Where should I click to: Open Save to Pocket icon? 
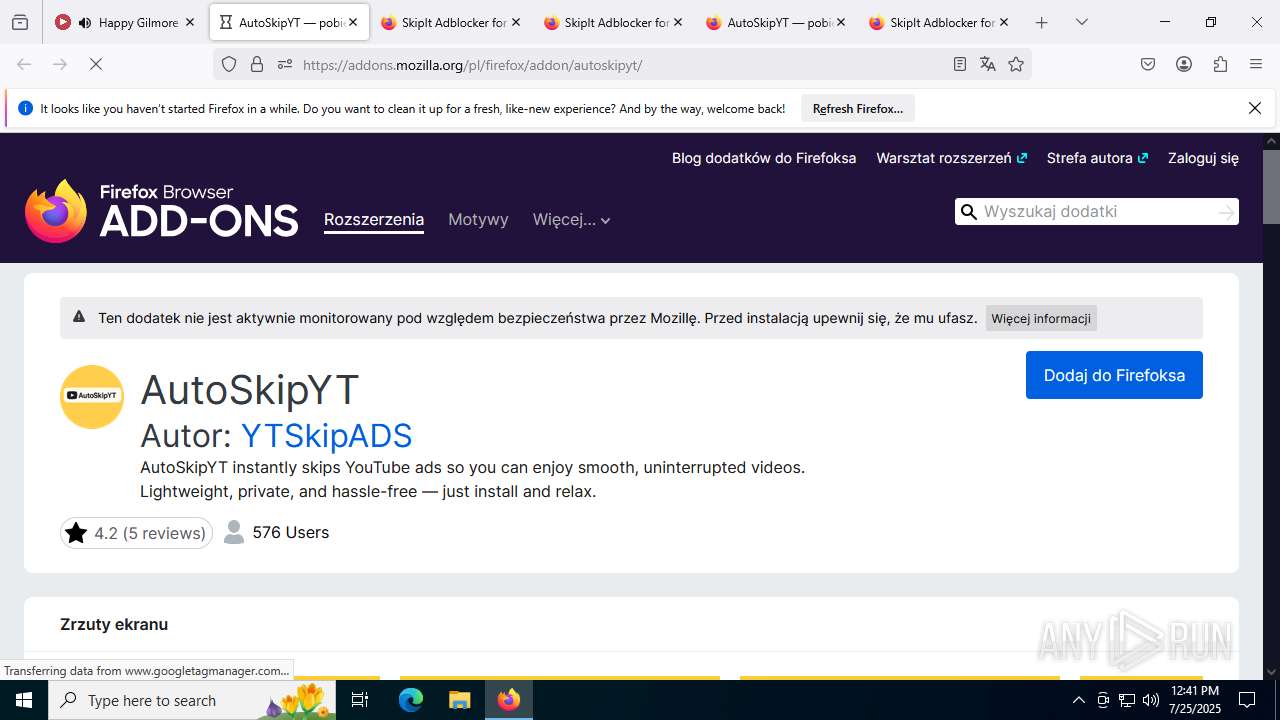(1148, 64)
